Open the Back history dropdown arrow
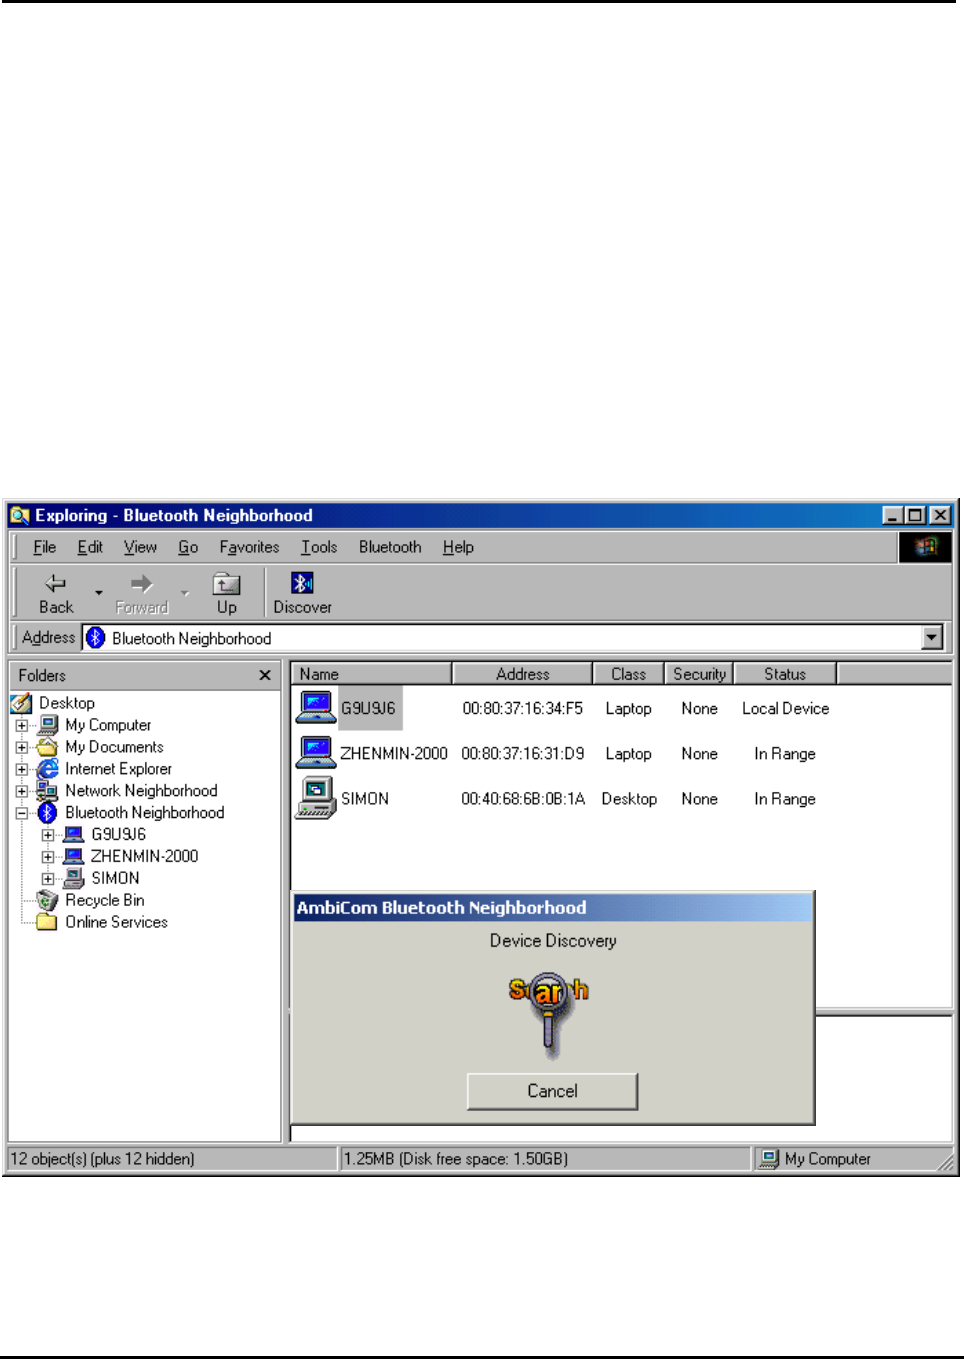This screenshot has width=964, height=1359. pyautogui.click(x=98, y=593)
